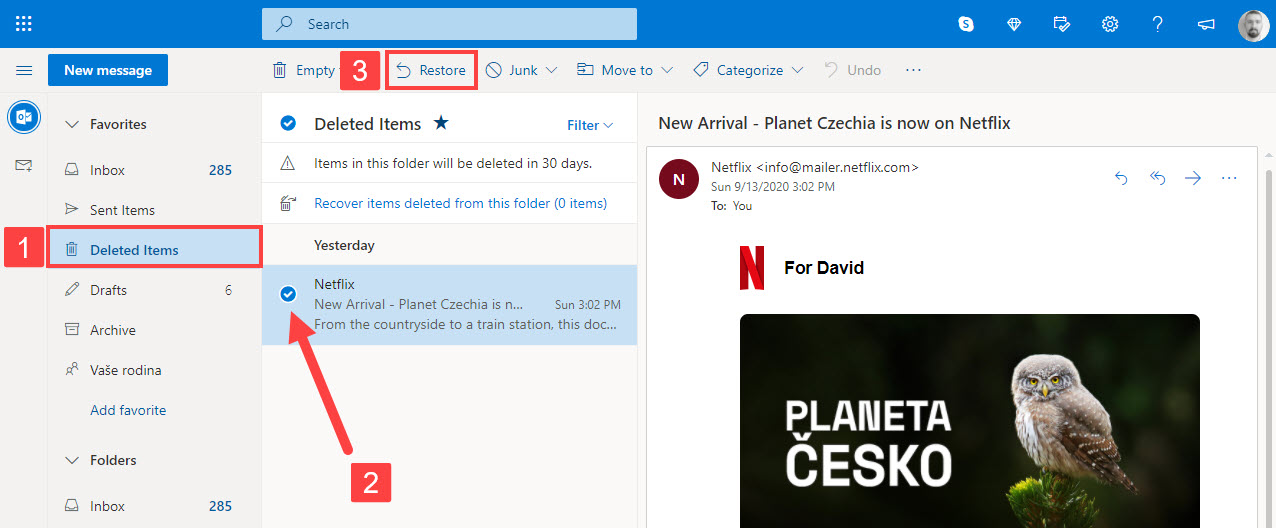This screenshot has height=528, width=1276.
Task: Click the Netflix N logo in email
Action: (x=752, y=268)
